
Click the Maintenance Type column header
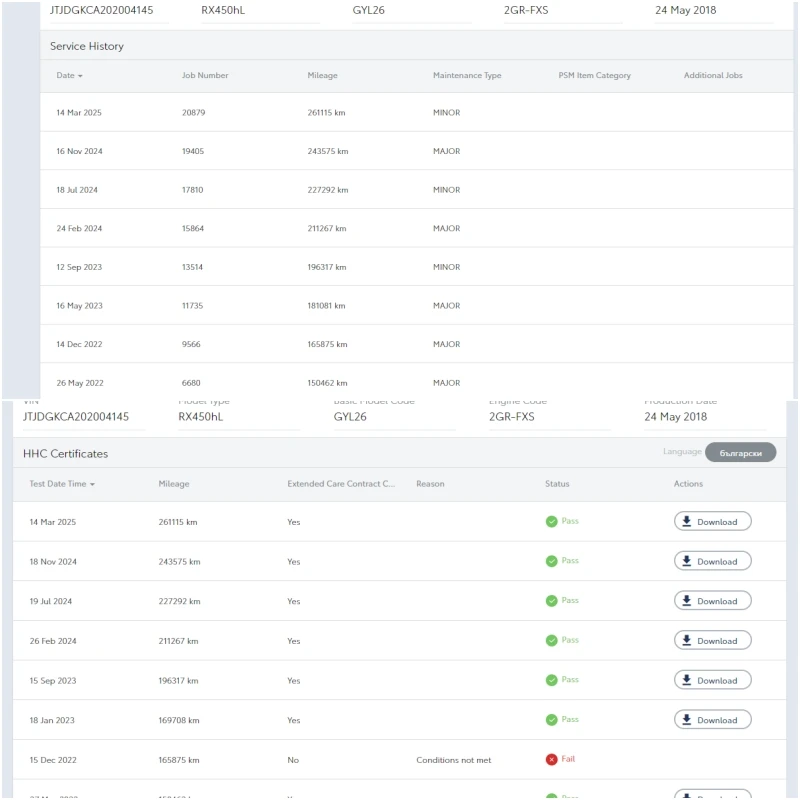pos(467,76)
